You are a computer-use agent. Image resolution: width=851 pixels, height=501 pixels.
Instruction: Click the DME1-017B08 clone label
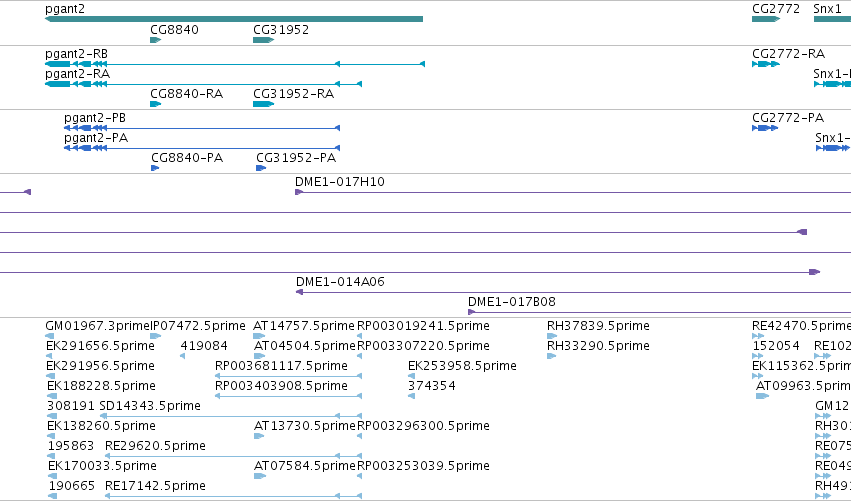[512, 302]
